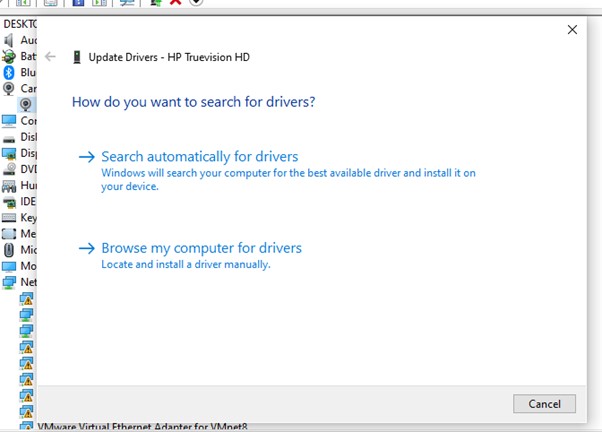Select the Audio speaker icon in Device Manager
Image resolution: width=602 pixels, height=432 pixels.
tap(9, 40)
